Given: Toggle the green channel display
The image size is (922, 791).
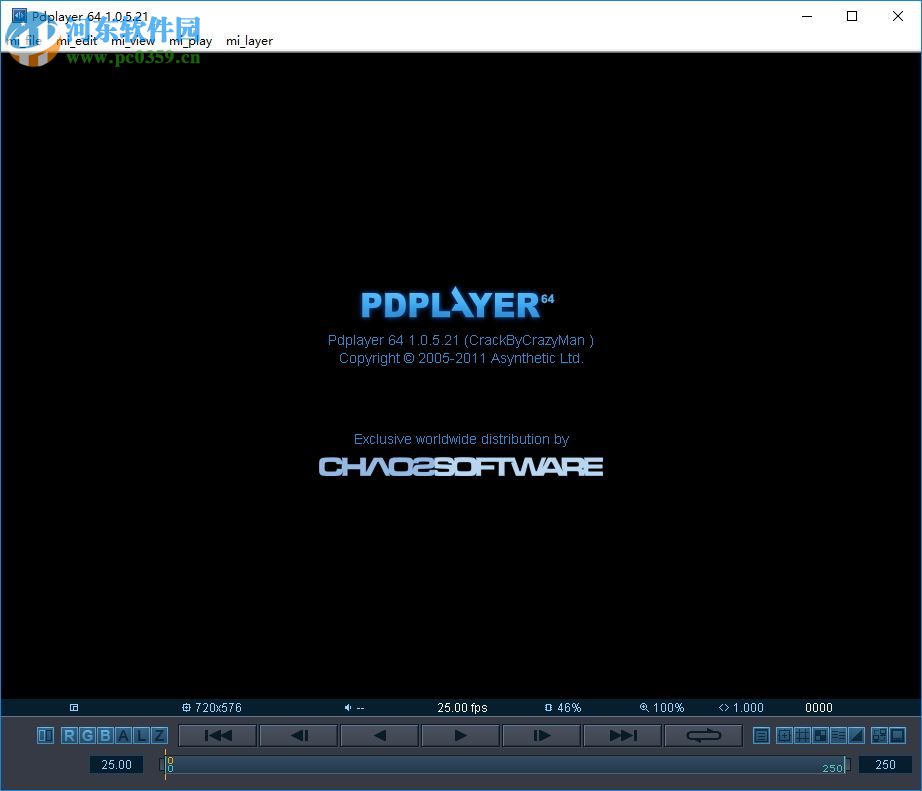Looking at the screenshot, I should 86,735.
